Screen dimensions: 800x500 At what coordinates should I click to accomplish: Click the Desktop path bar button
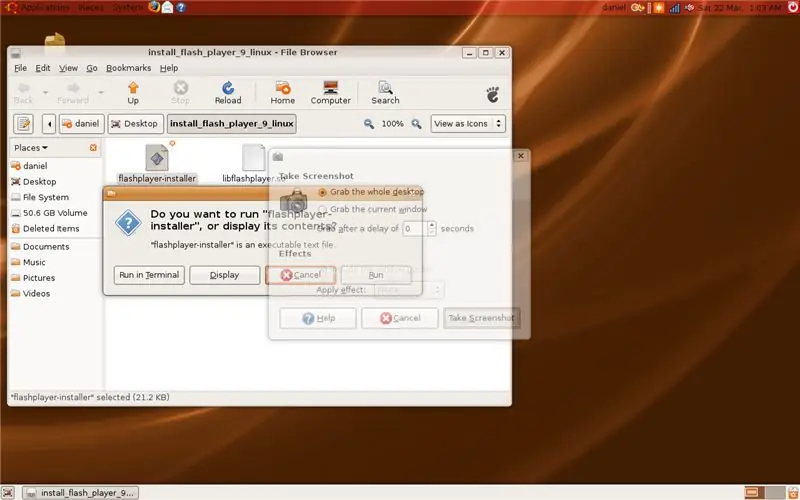pyautogui.click(x=136, y=123)
